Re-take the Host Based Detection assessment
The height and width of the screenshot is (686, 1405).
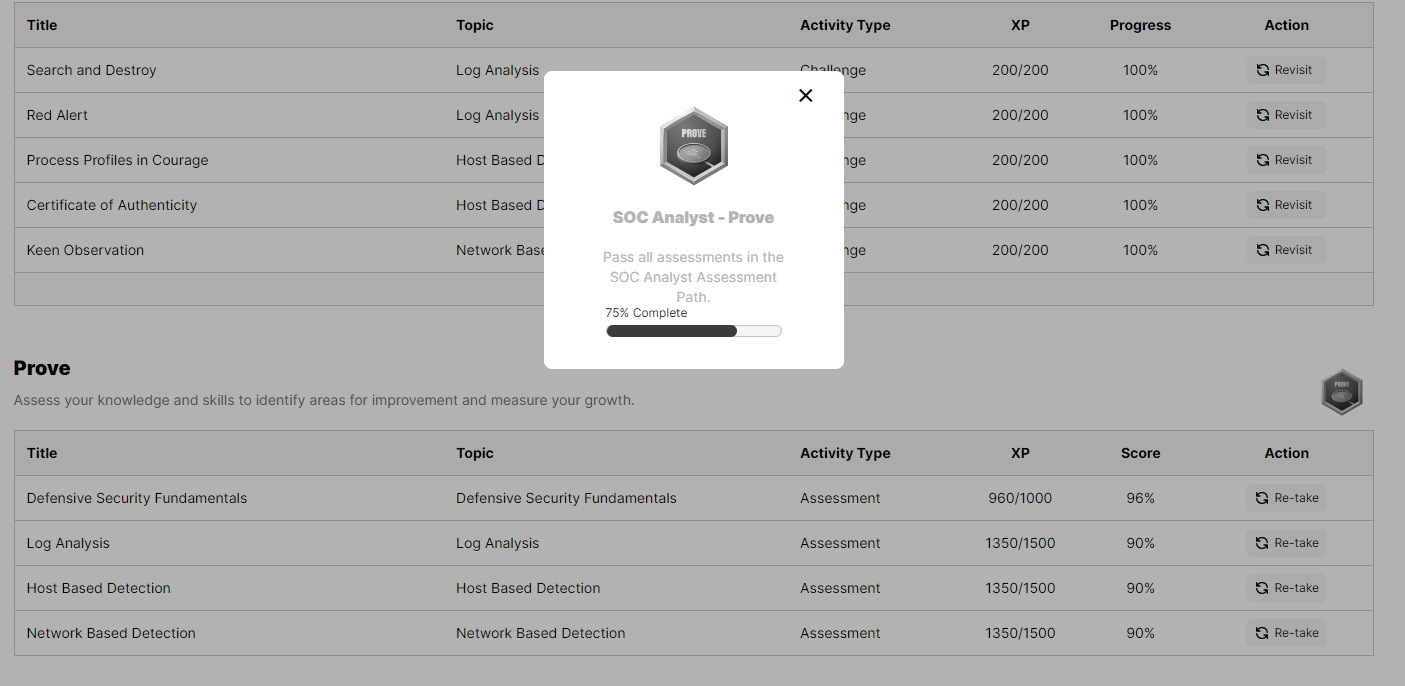tap(1286, 588)
